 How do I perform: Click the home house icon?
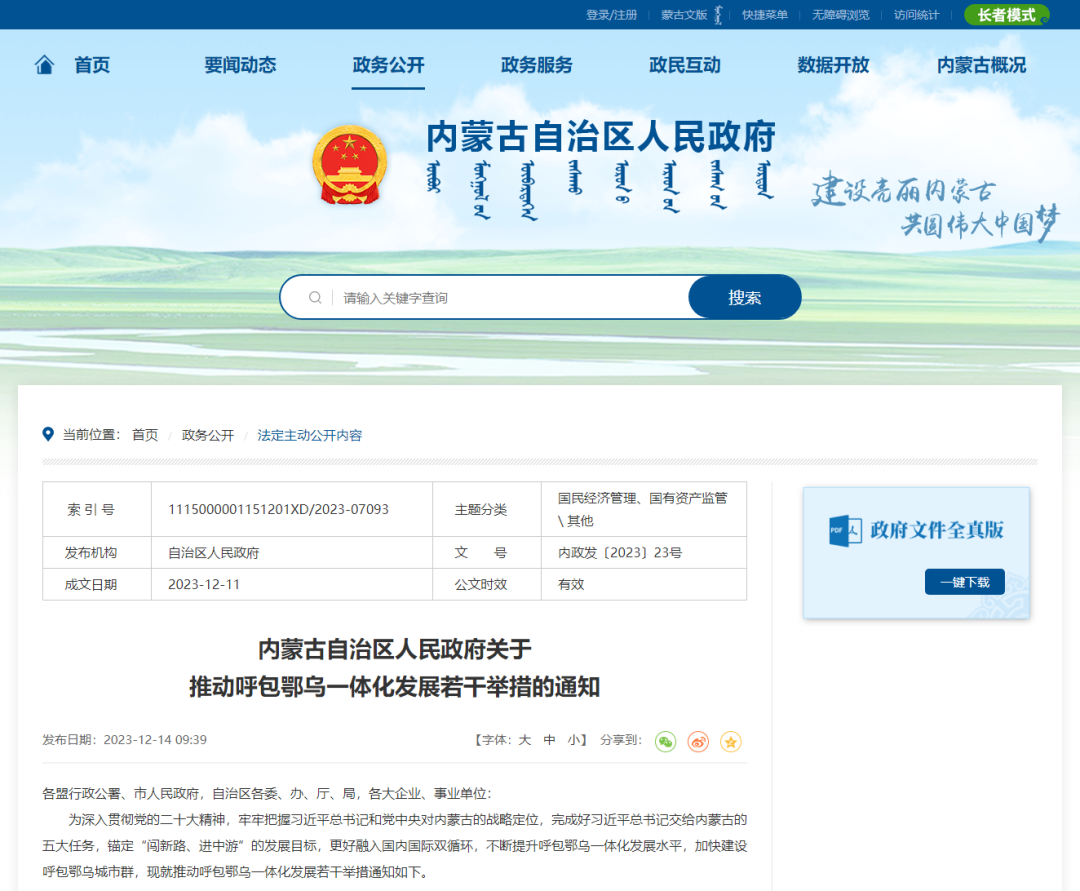(x=45, y=66)
